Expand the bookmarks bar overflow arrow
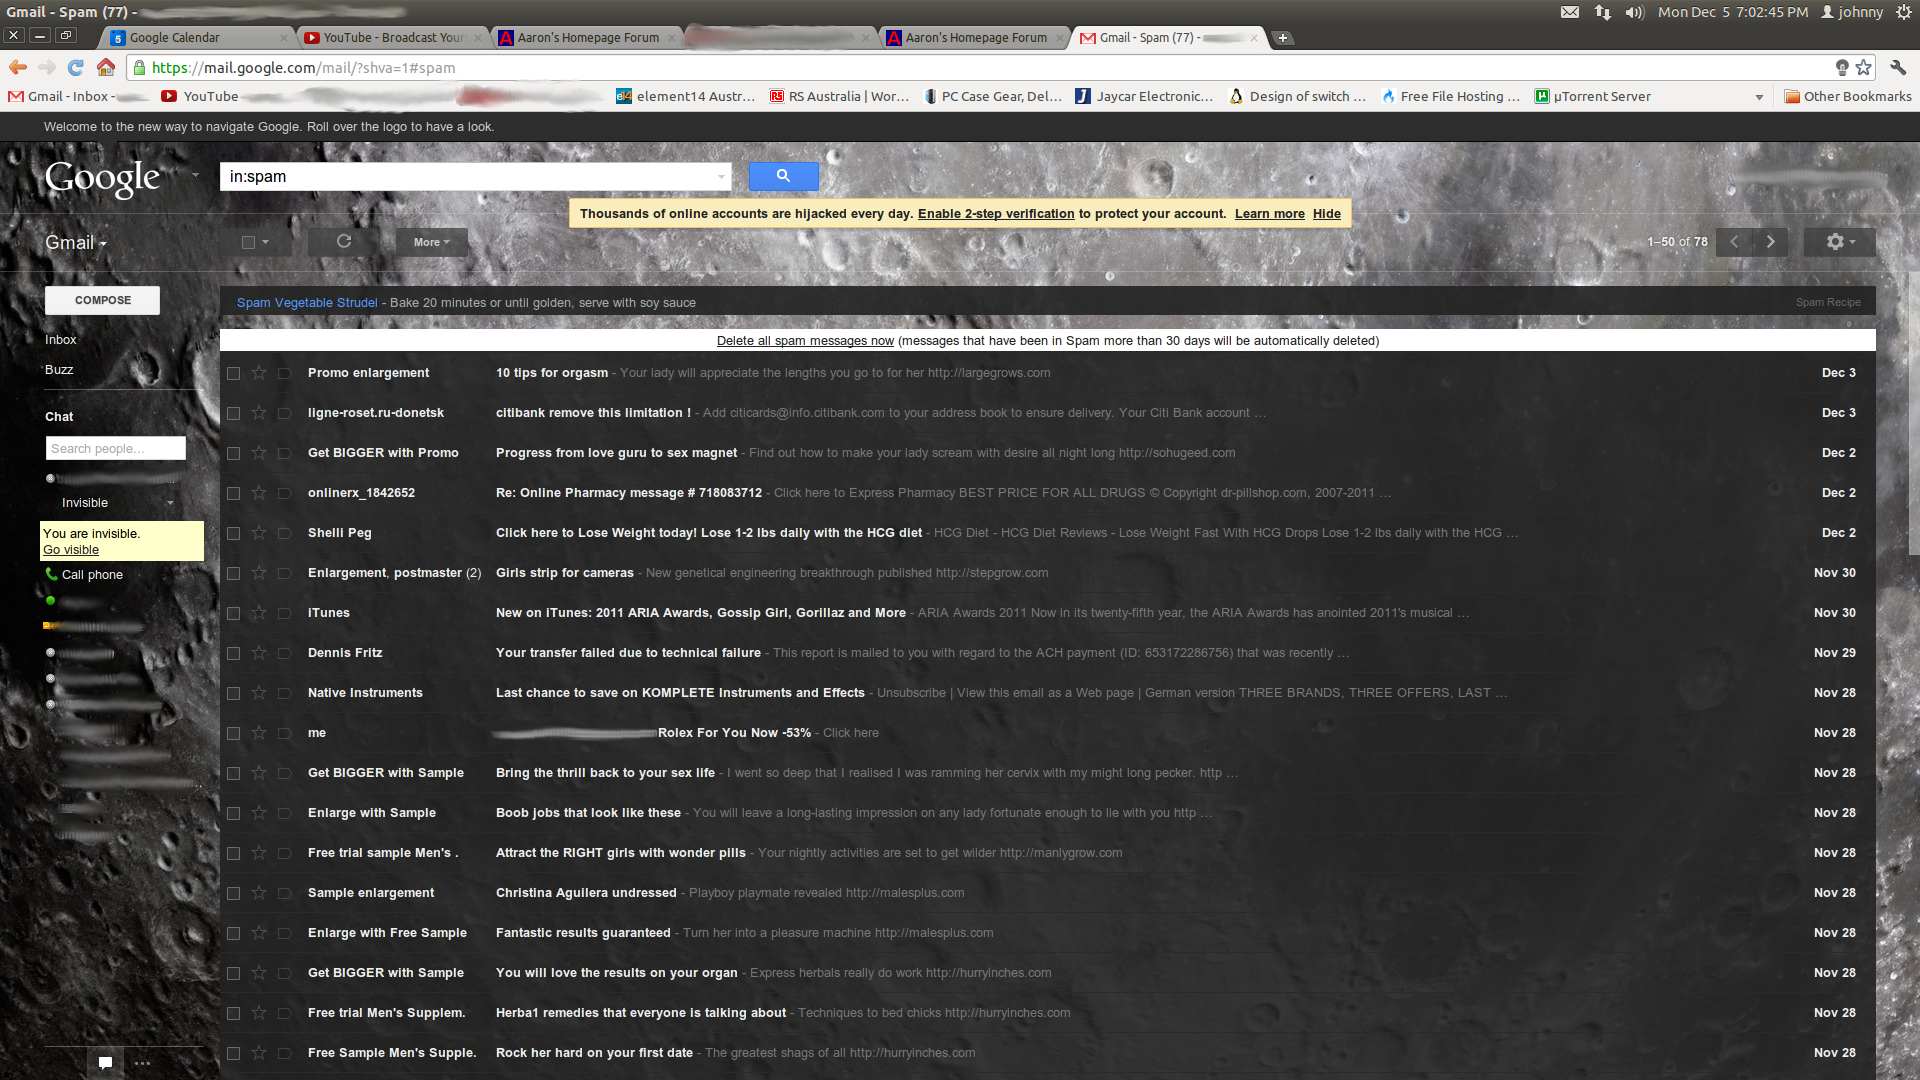 tap(1759, 97)
